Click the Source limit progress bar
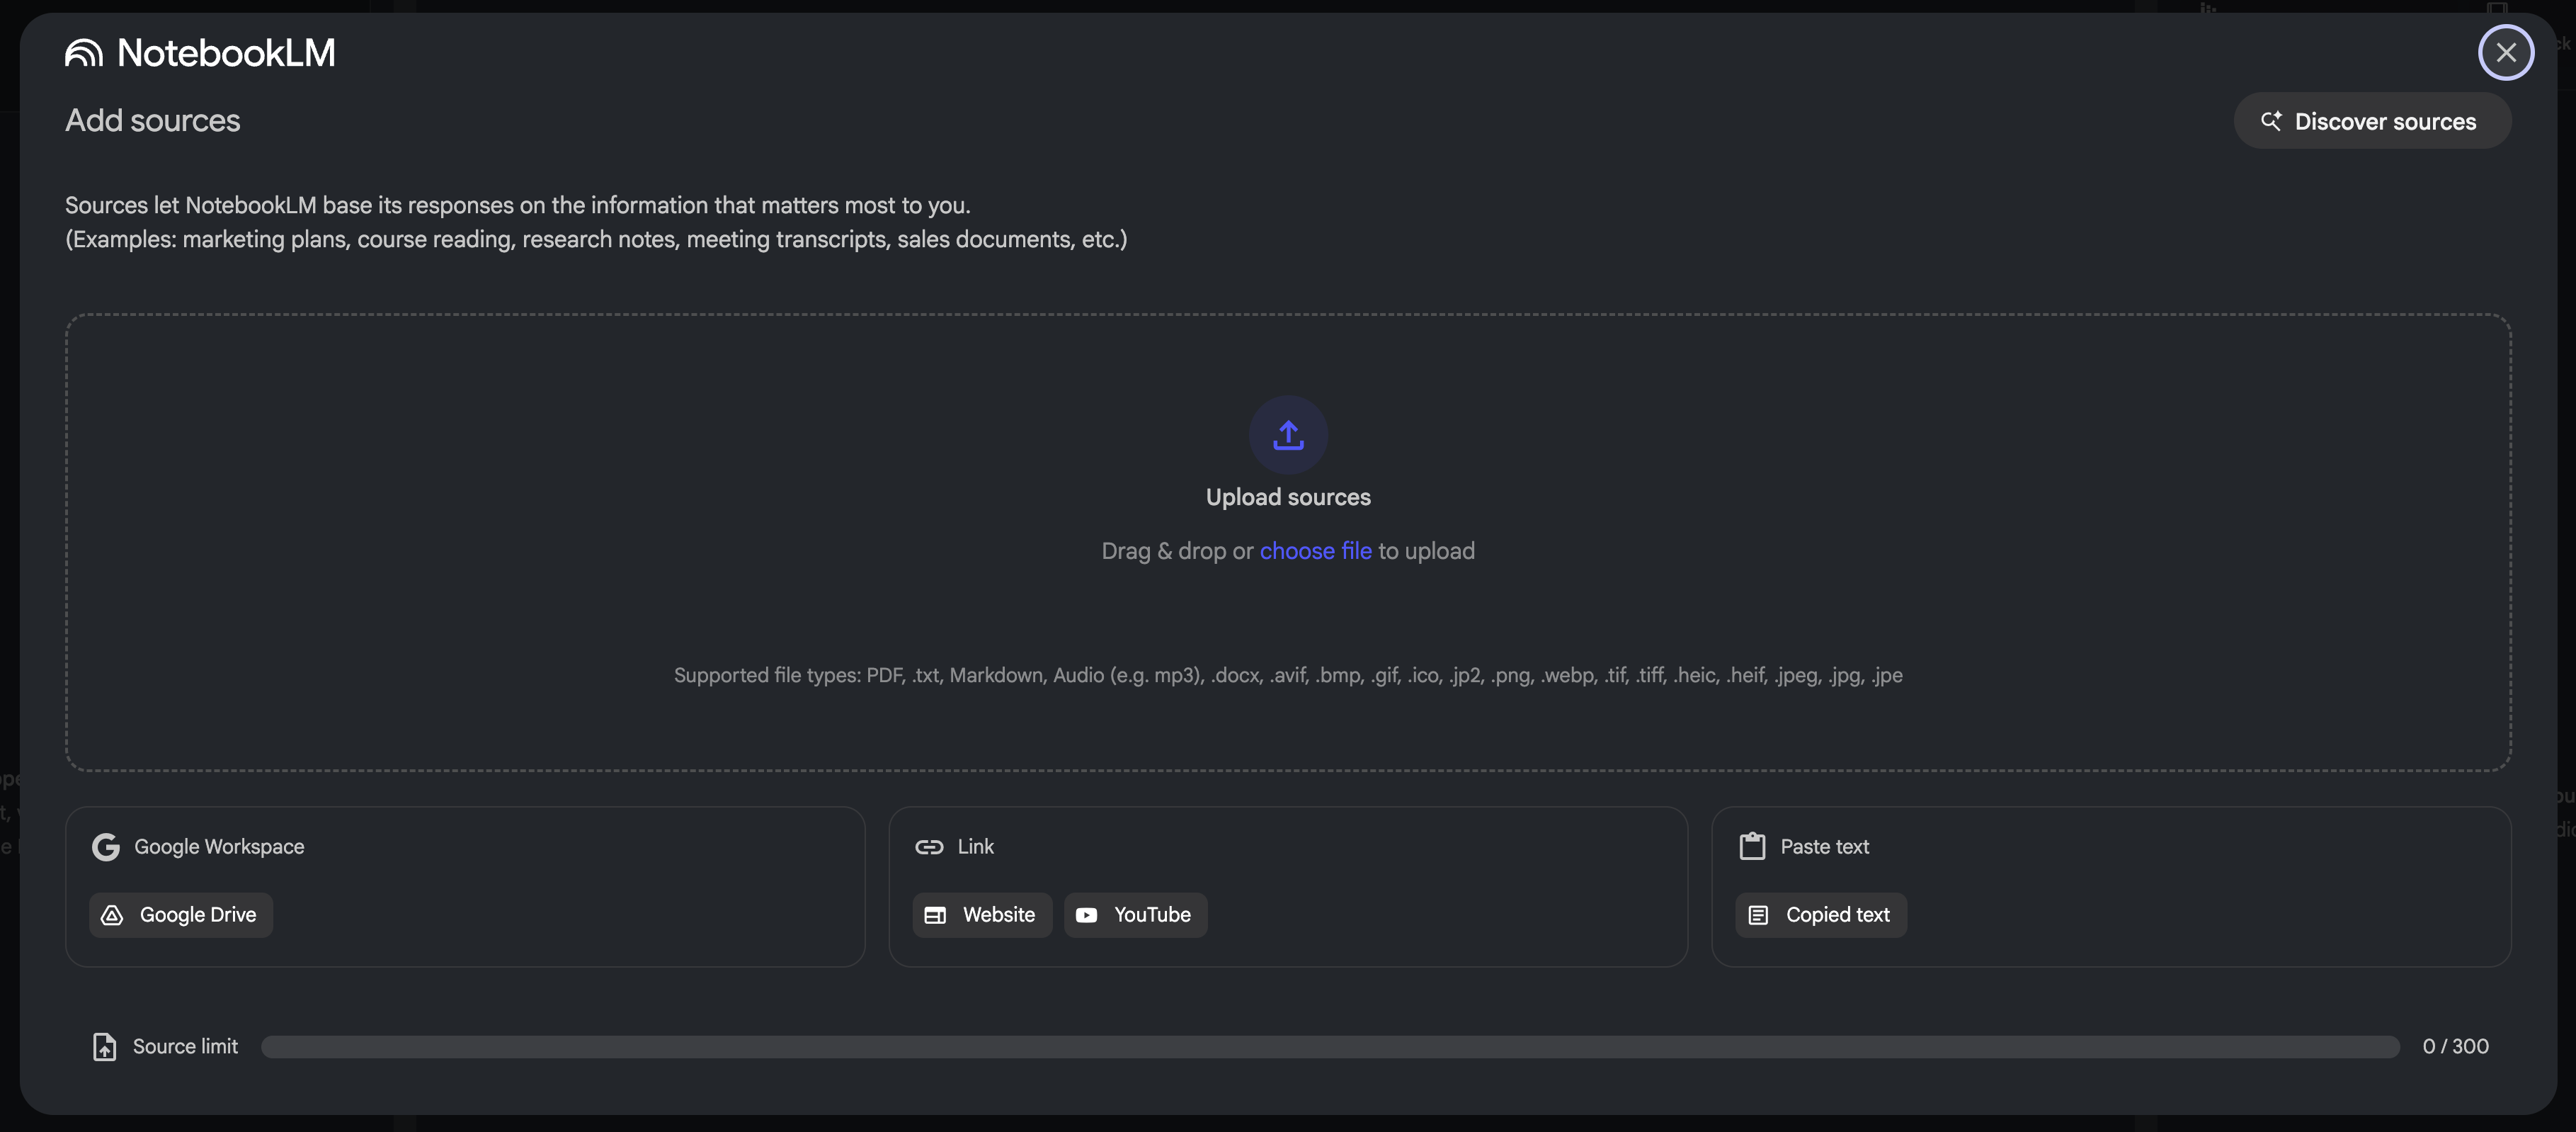Screen dimensions: 2576x1132 (x=1330, y=1046)
